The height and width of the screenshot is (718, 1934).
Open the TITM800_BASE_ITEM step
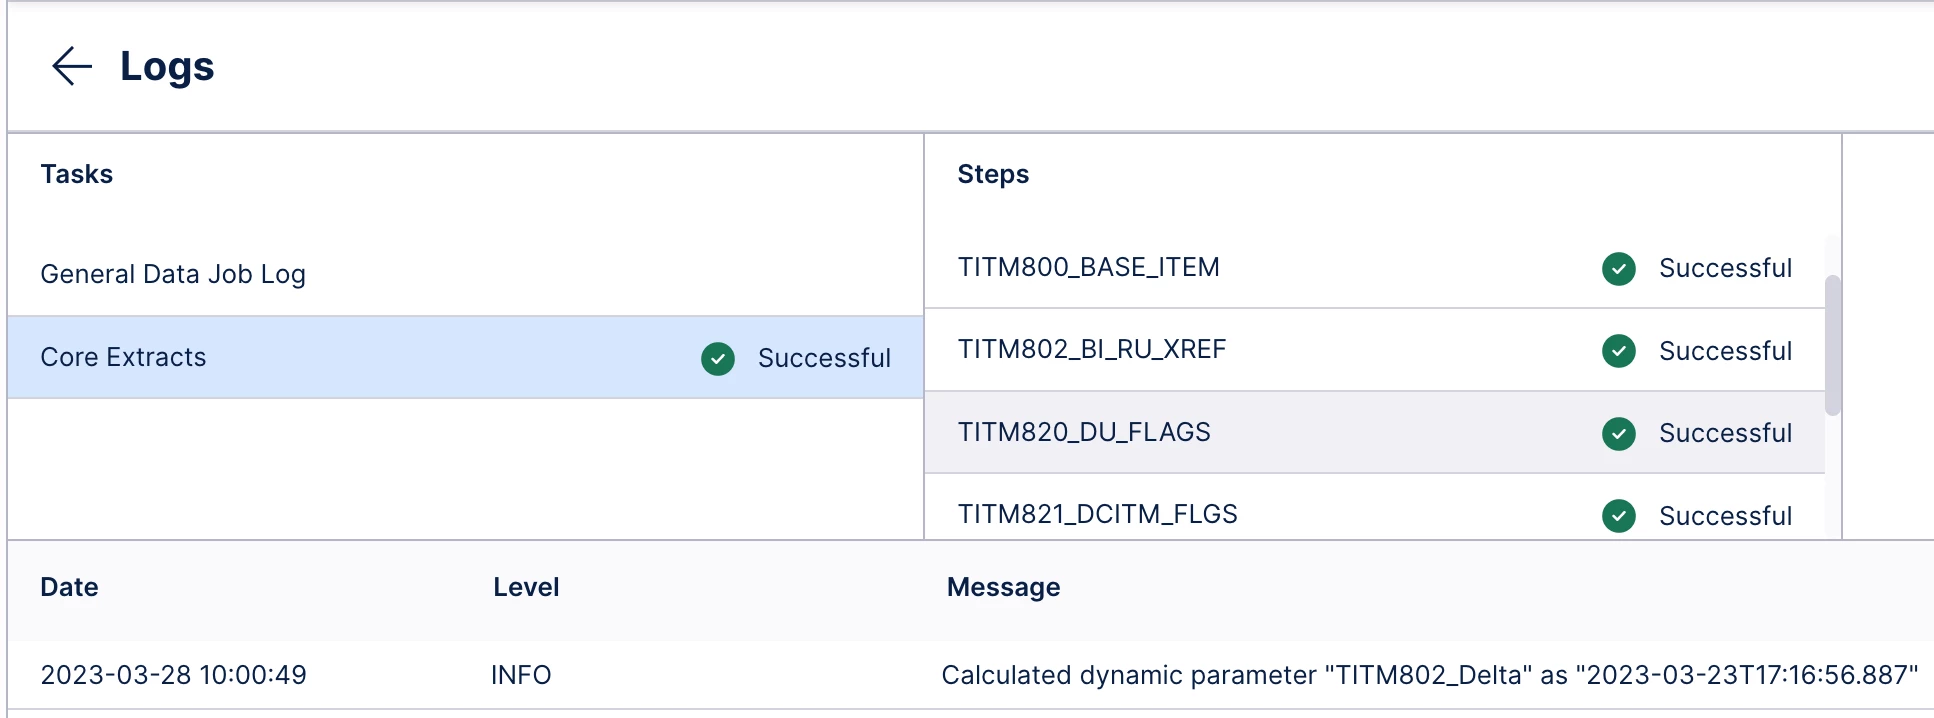click(1088, 267)
